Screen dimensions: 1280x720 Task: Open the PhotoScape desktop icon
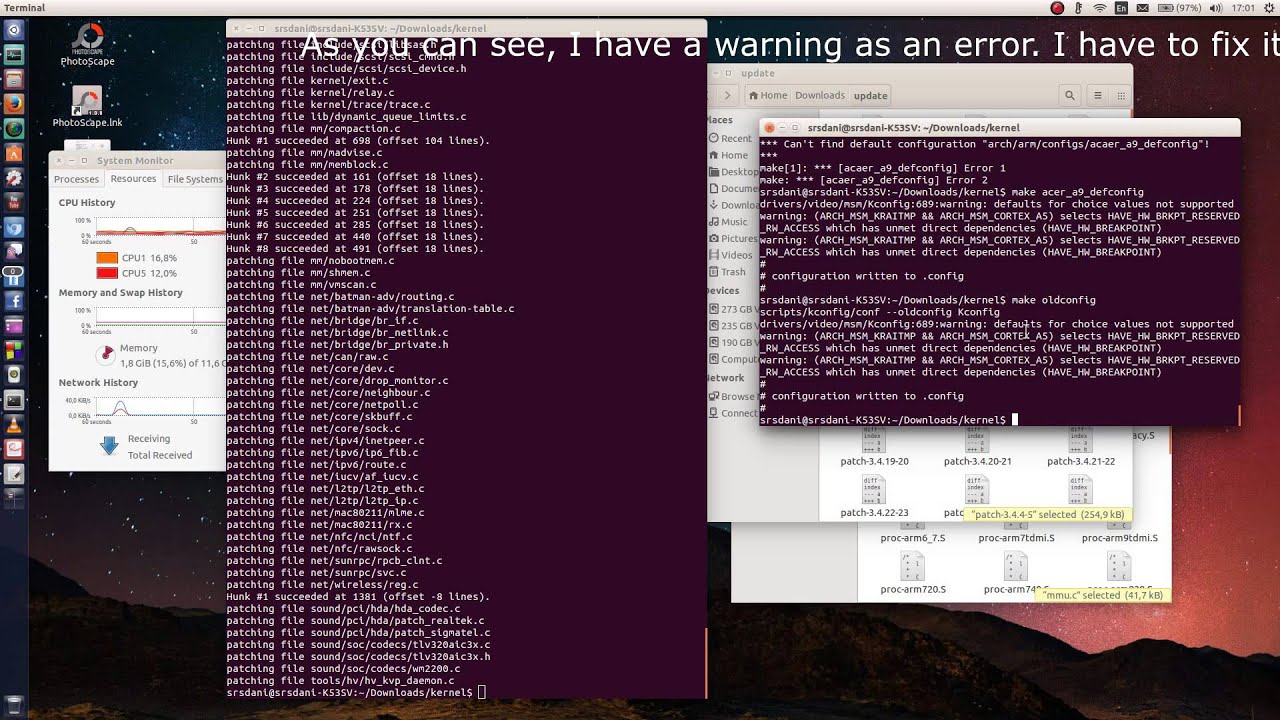(x=88, y=44)
